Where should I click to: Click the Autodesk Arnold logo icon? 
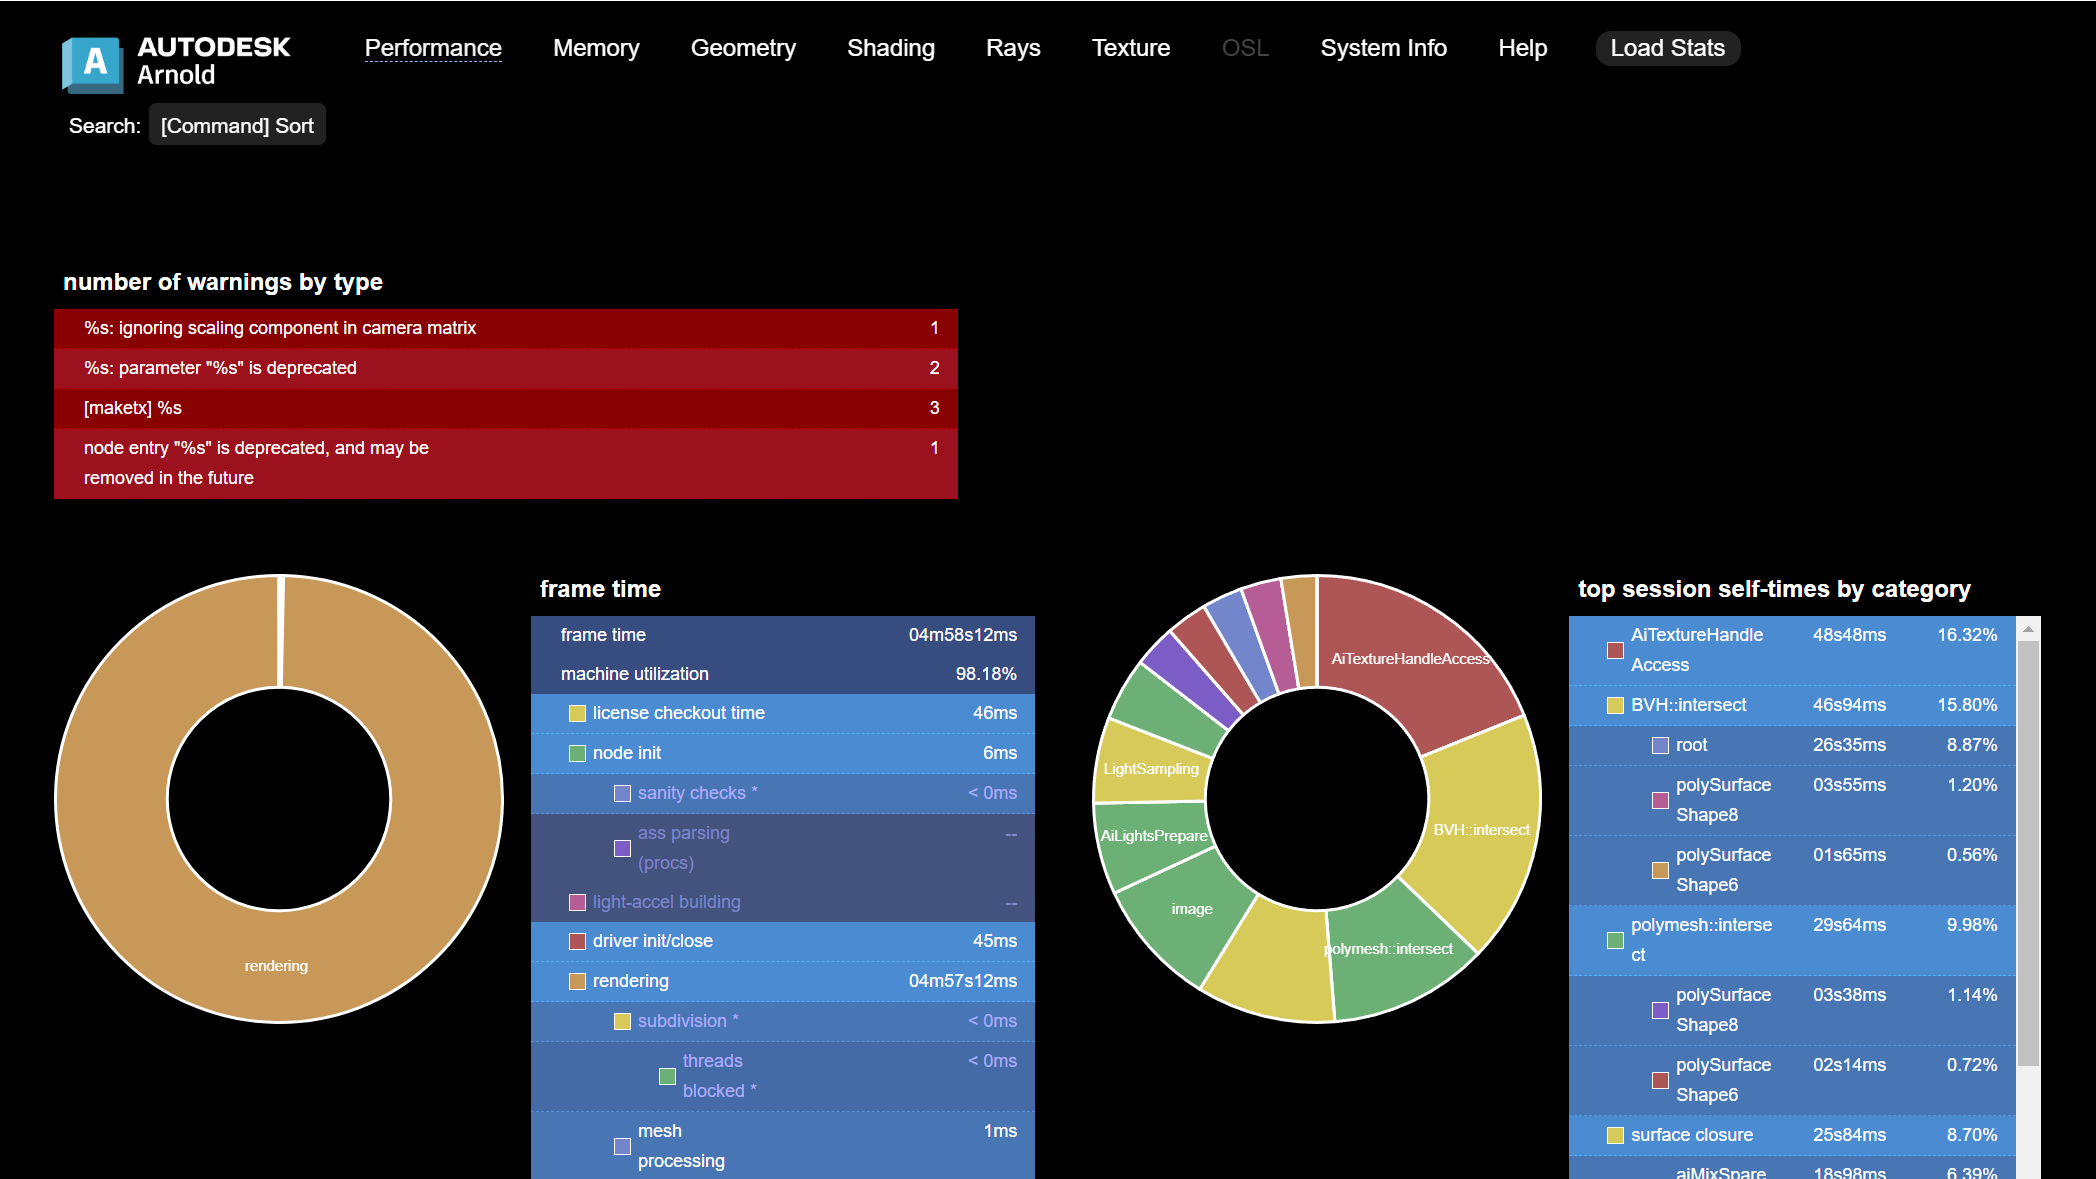point(93,64)
